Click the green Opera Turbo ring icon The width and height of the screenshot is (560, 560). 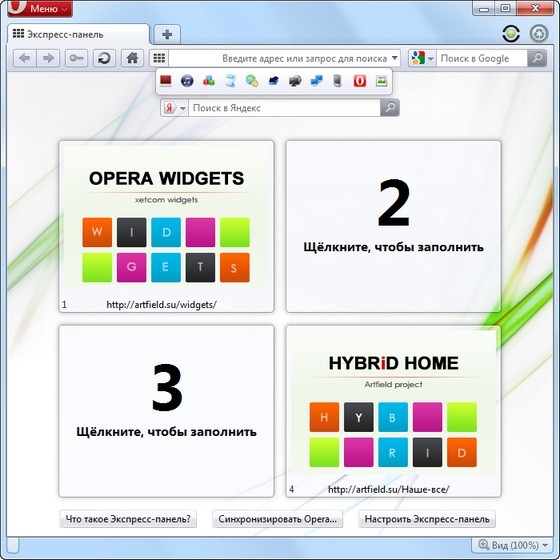coord(511,34)
